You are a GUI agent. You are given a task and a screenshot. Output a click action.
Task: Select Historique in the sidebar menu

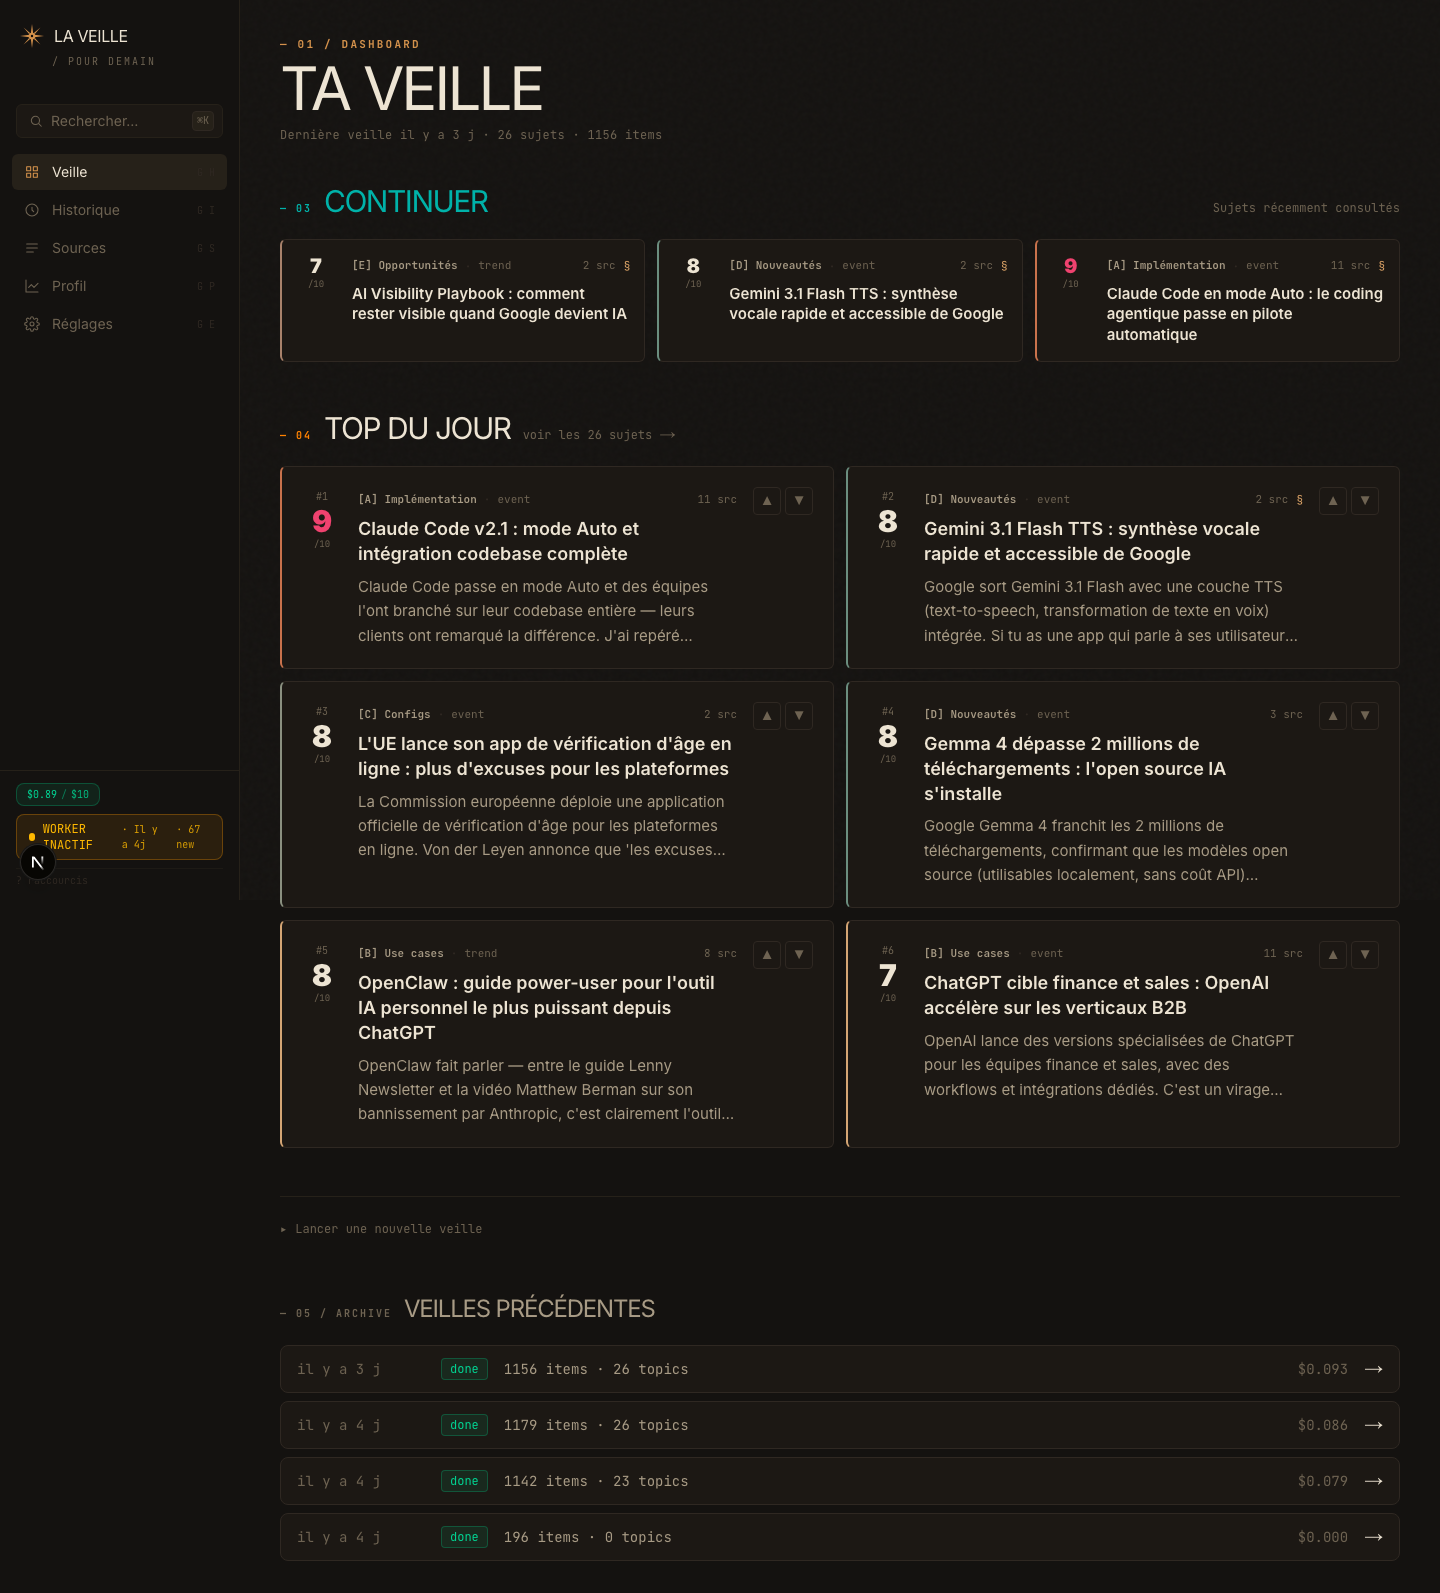point(85,210)
